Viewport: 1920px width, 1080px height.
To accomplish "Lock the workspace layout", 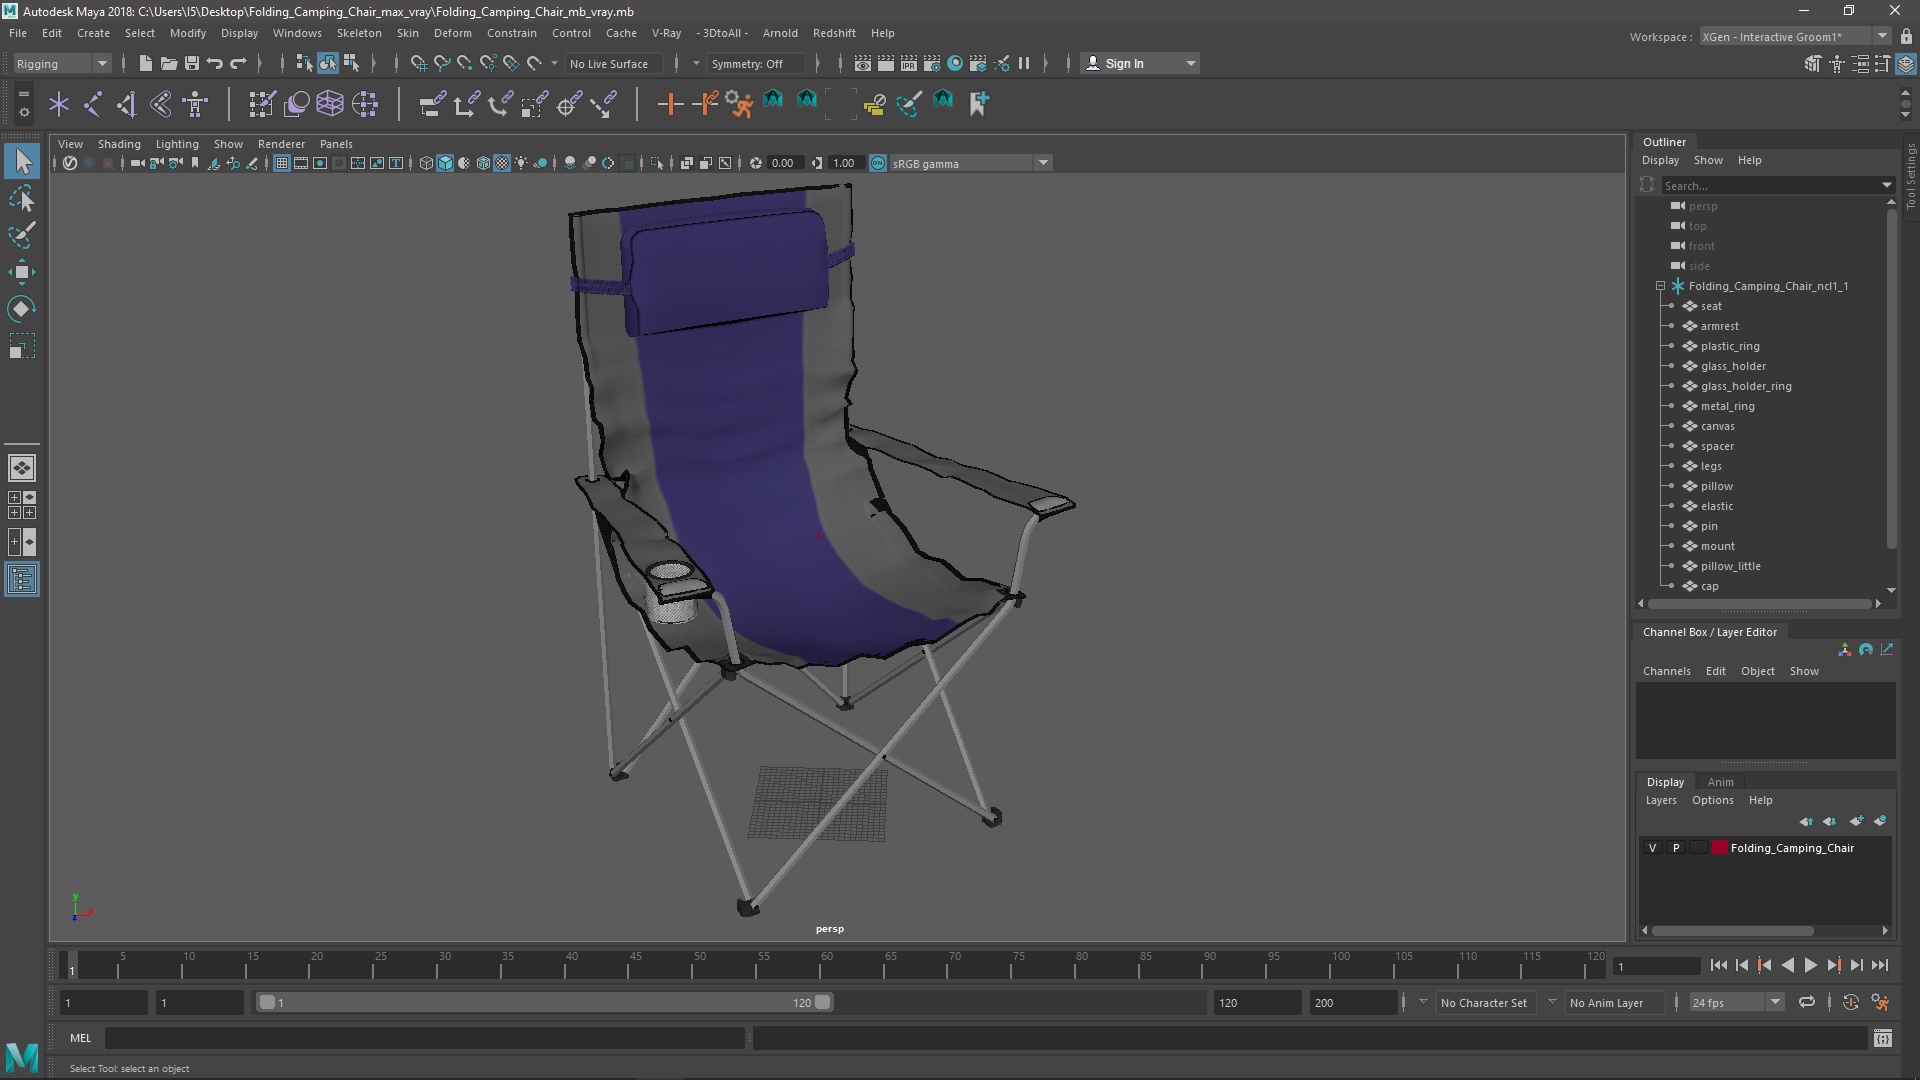I will (x=1907, y=36).
